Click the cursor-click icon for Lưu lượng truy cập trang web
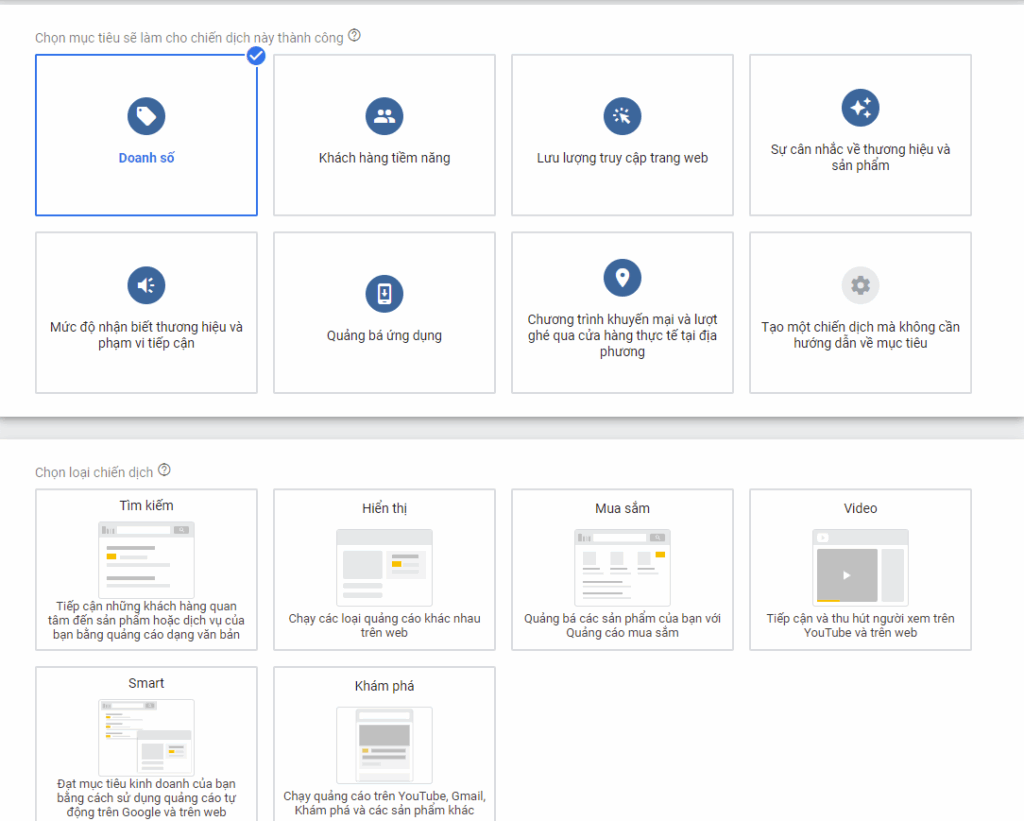The width and height of the screenshot is (1024, 821). click(622, 114)
